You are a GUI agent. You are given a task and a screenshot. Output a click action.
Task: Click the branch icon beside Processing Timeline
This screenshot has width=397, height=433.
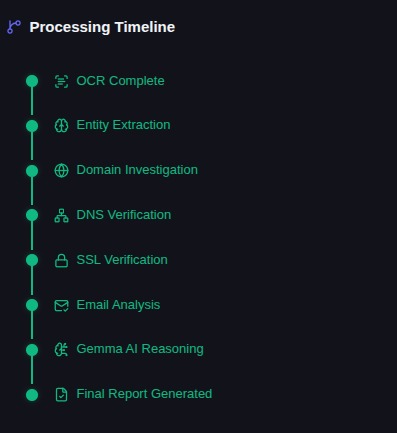(14, 27)
